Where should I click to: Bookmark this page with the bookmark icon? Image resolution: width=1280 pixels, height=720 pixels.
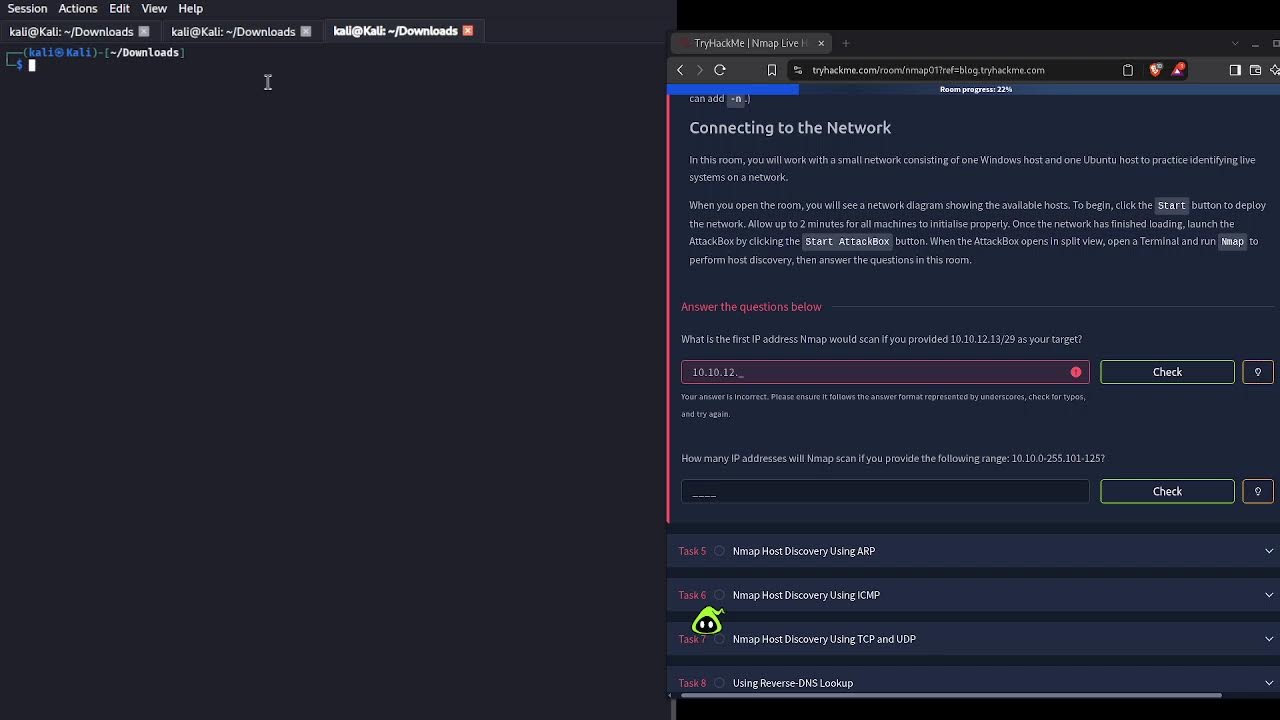(772, 70)
